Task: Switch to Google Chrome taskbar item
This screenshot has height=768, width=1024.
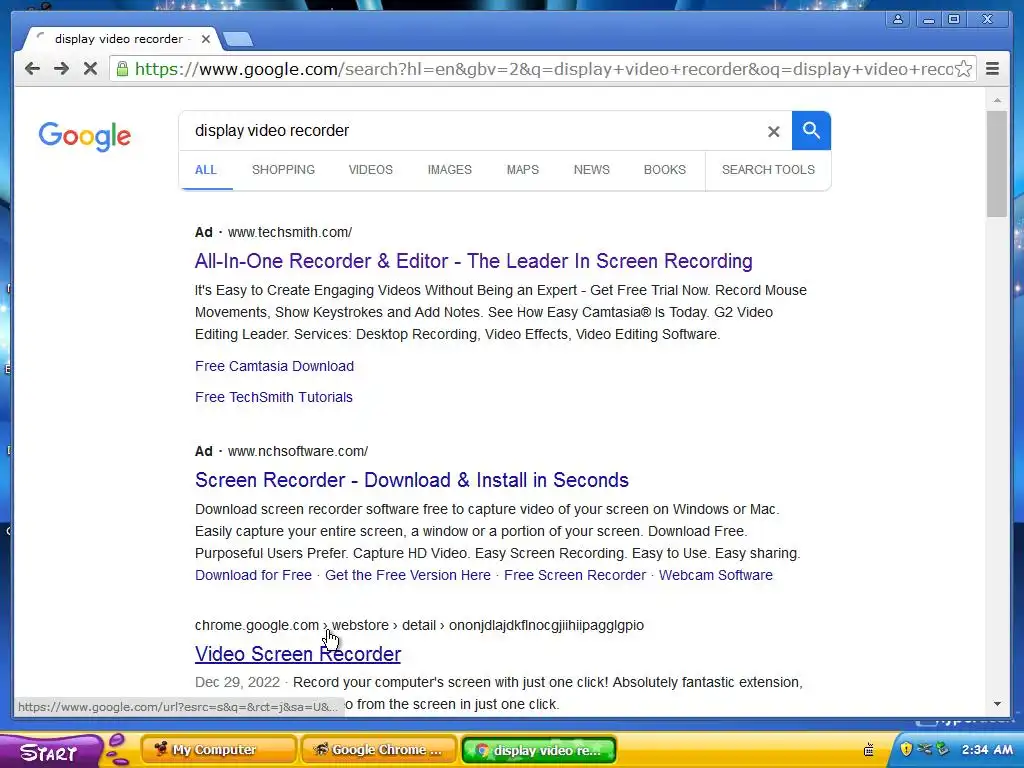Action: (x=379, y=750)
